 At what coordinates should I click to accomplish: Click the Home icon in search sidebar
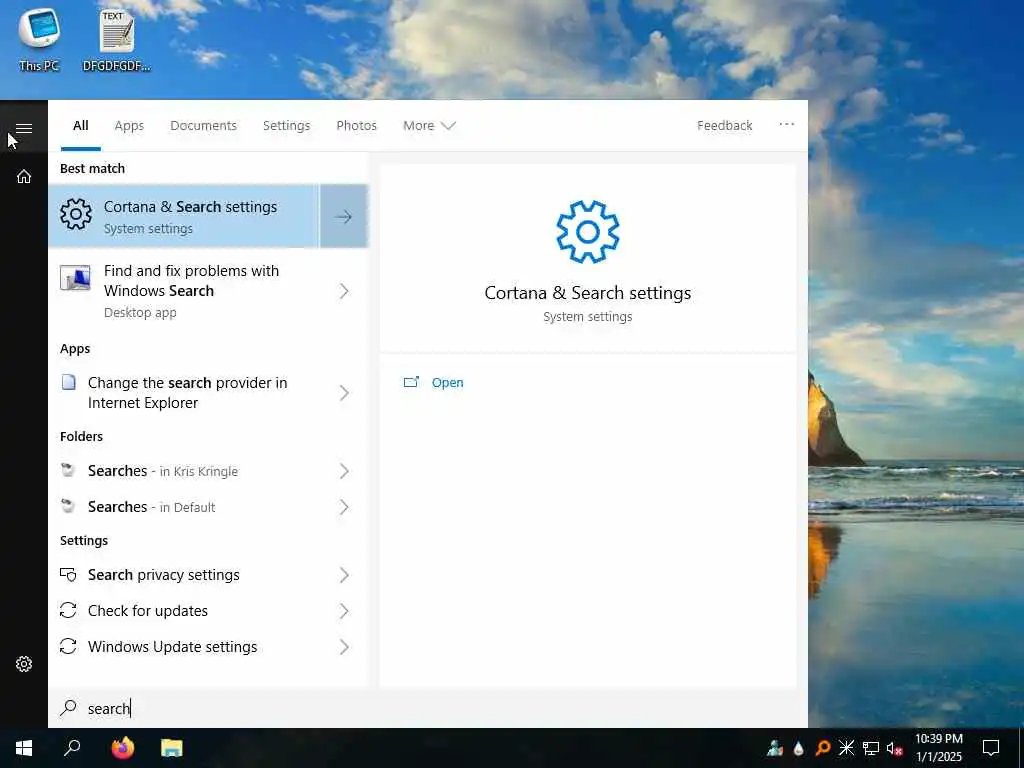[24, 176]
